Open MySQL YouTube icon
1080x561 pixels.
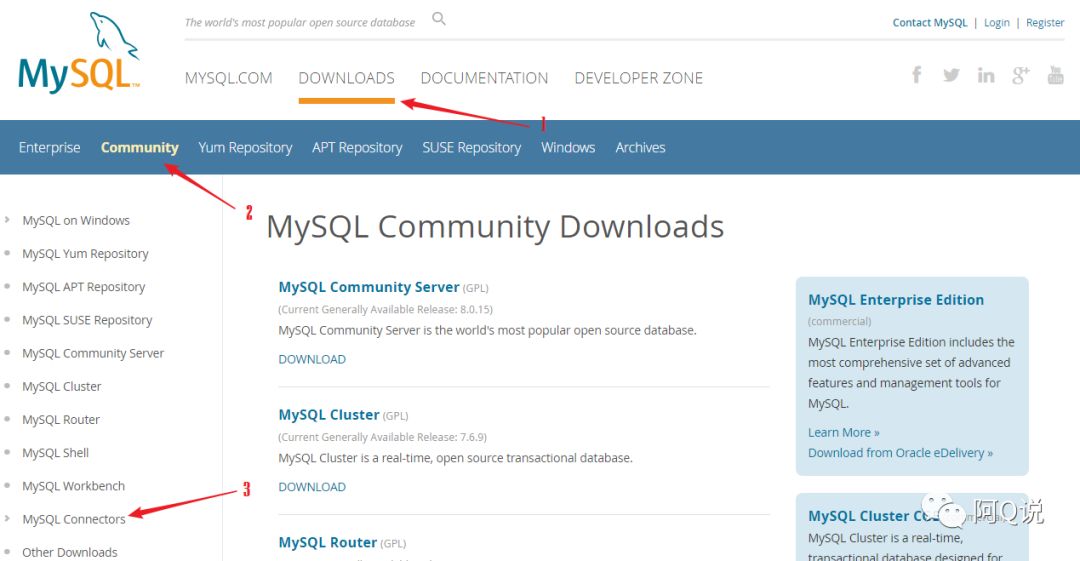pyautogui.click(x=1055, y=75)
